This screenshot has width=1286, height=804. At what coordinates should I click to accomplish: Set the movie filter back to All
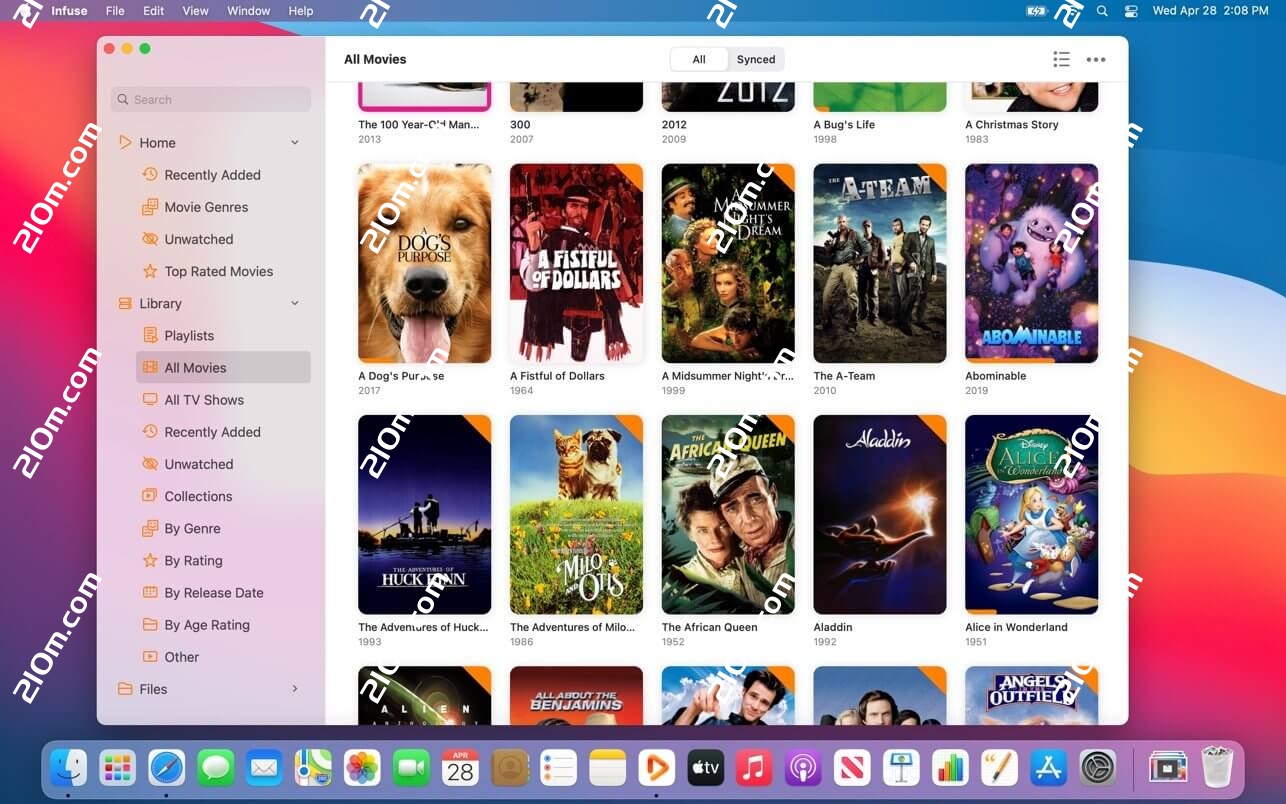(x=700, y=59)
